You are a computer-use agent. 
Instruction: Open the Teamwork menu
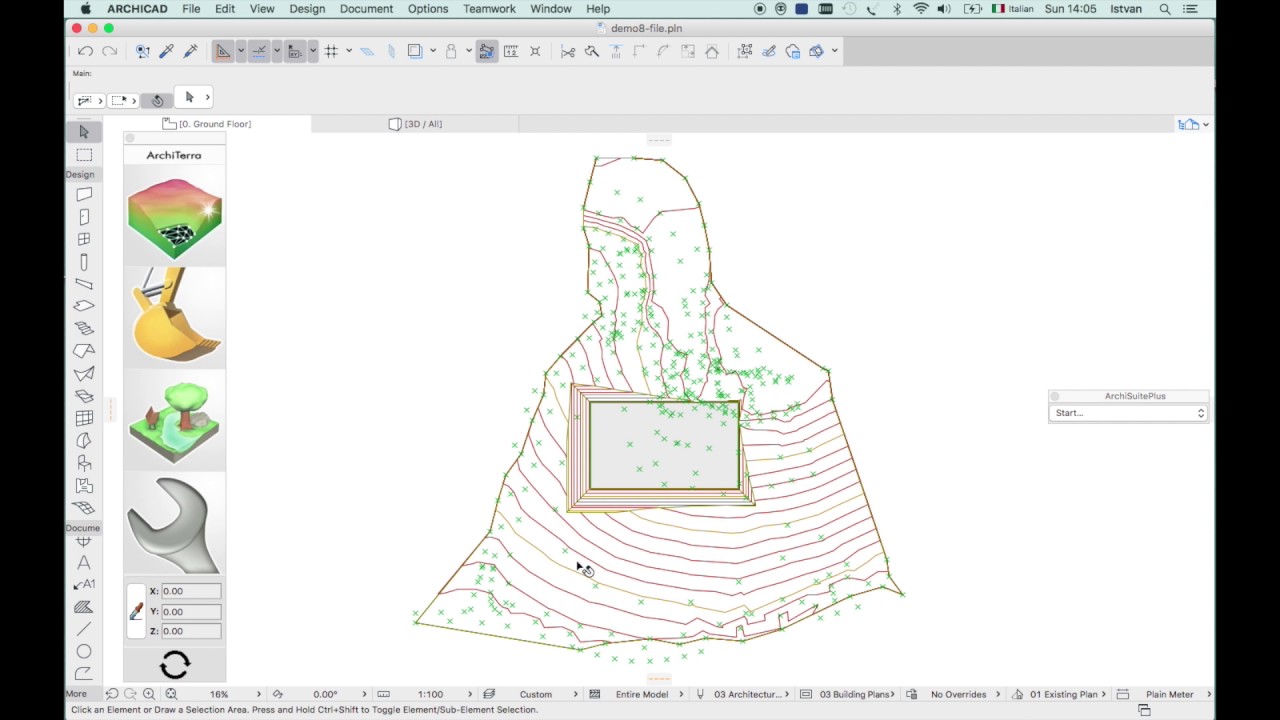(489, 9)
